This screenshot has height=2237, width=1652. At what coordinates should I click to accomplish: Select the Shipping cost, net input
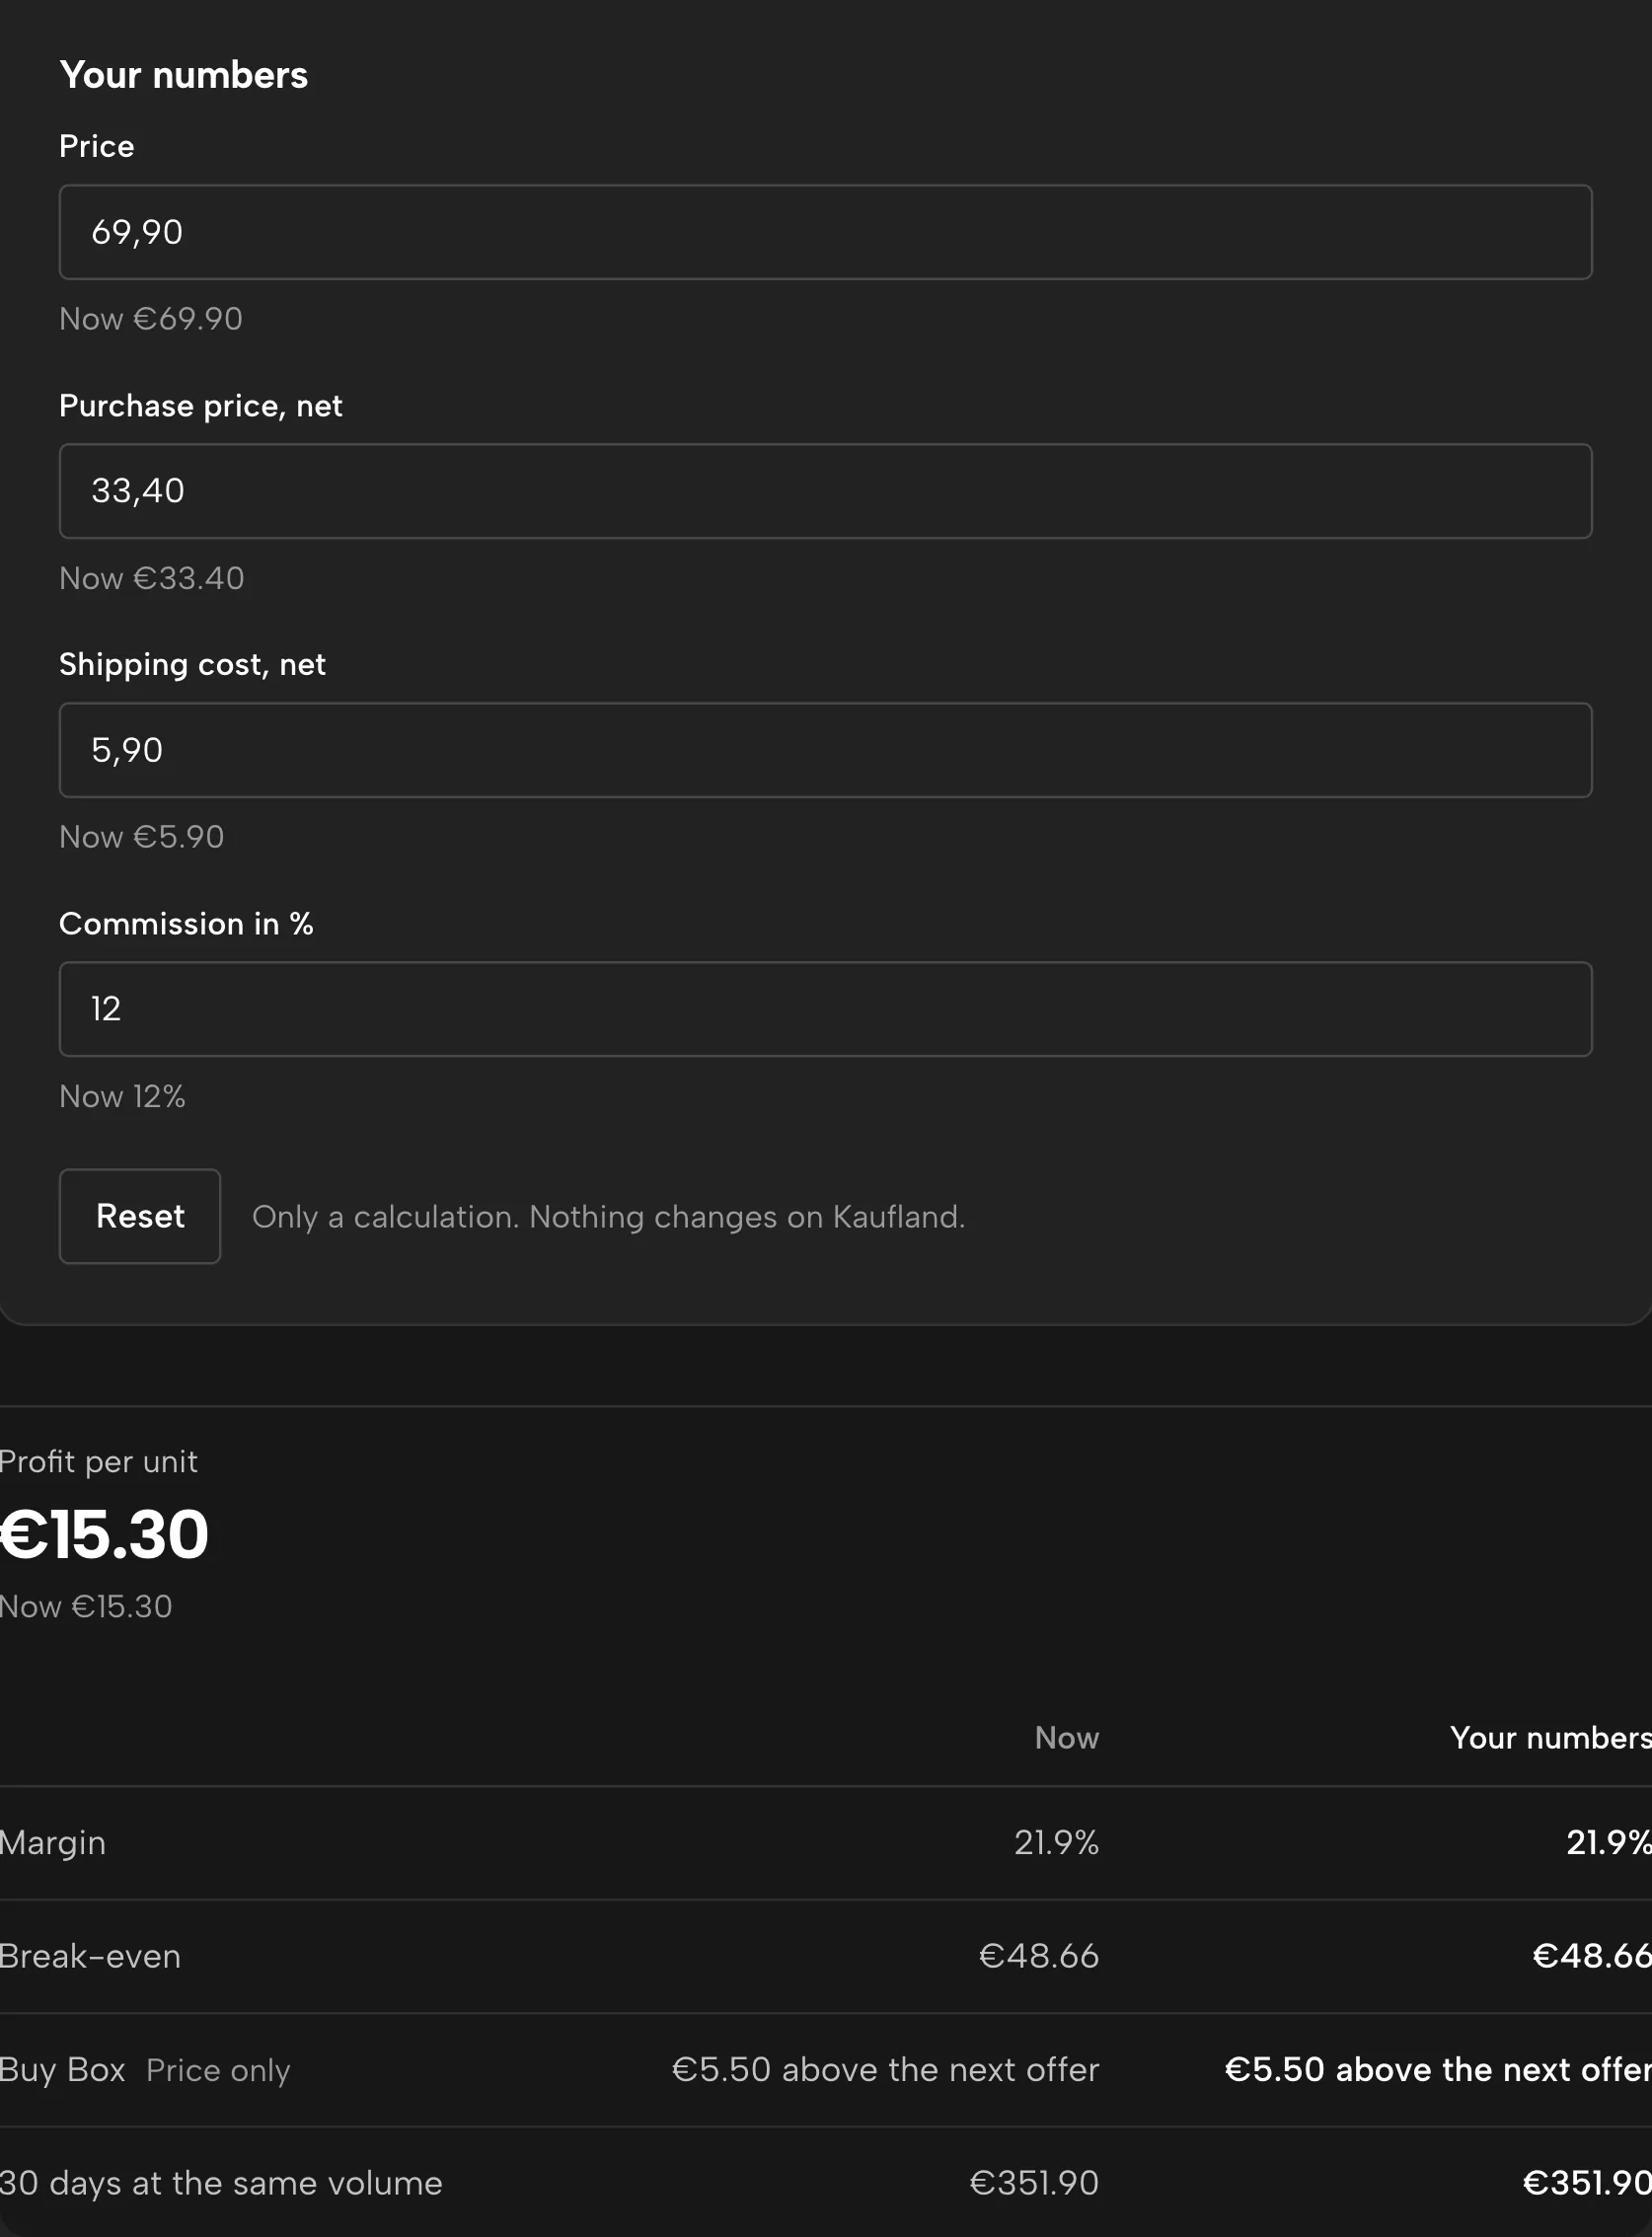click(825, 750)
